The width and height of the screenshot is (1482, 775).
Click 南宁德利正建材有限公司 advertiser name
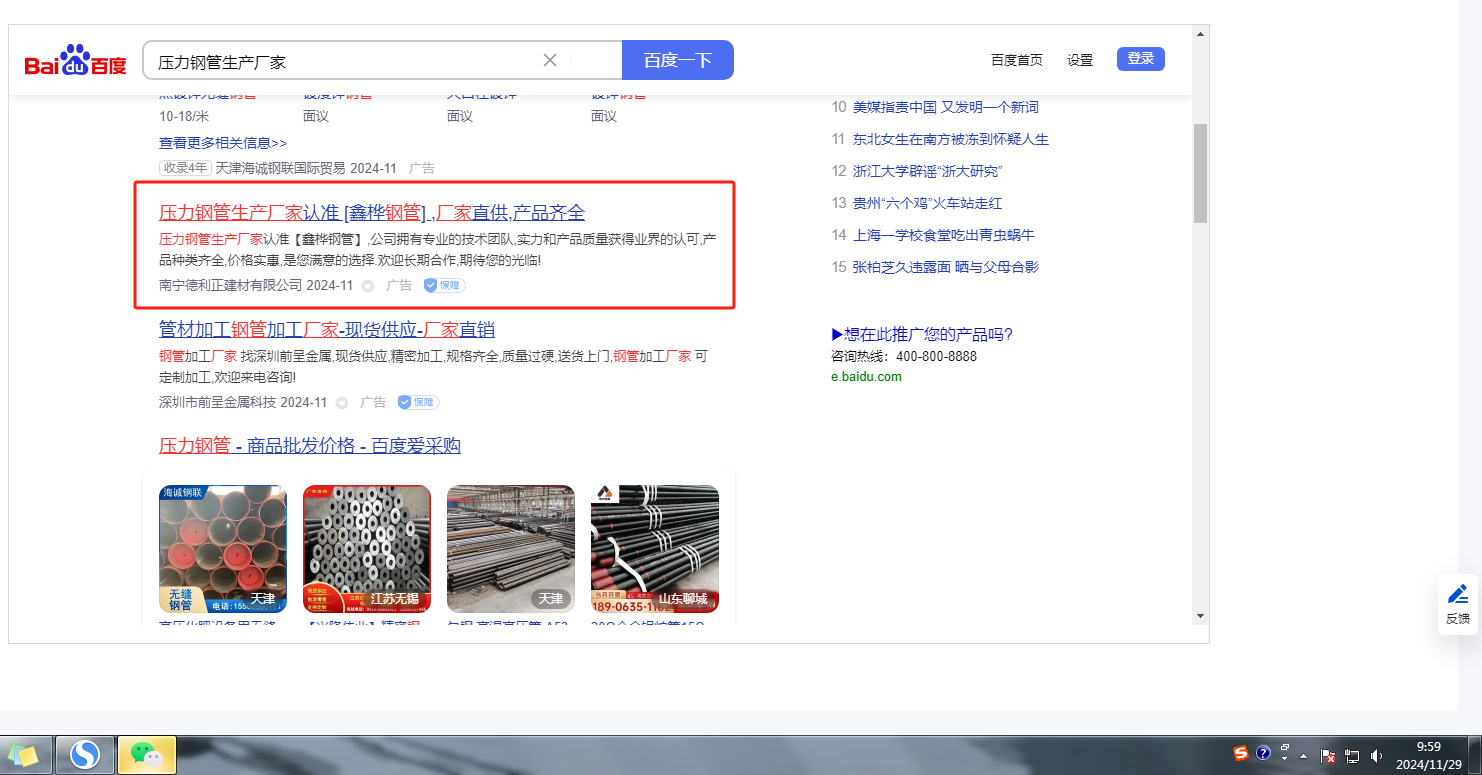click(230, 285)
